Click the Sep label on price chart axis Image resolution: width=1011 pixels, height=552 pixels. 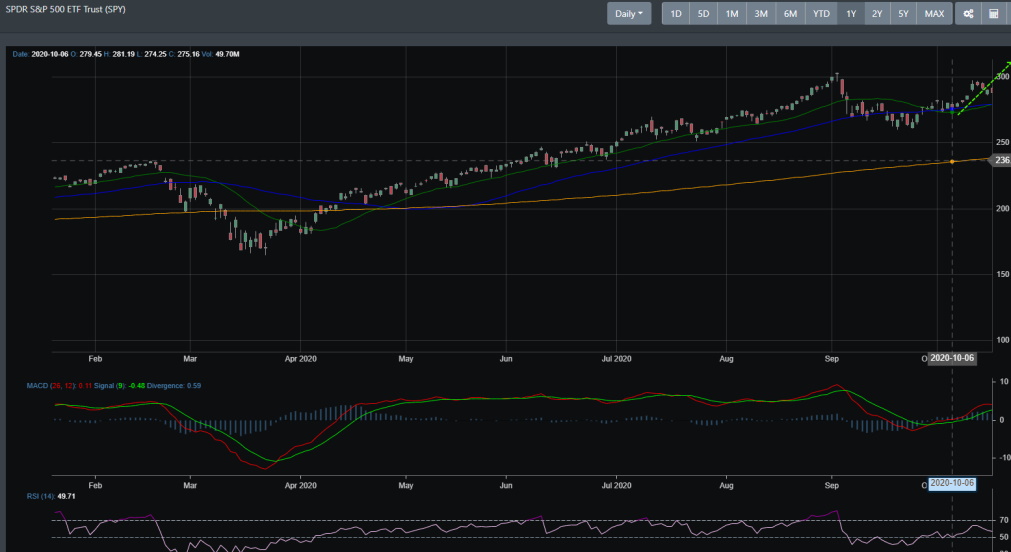832,359
